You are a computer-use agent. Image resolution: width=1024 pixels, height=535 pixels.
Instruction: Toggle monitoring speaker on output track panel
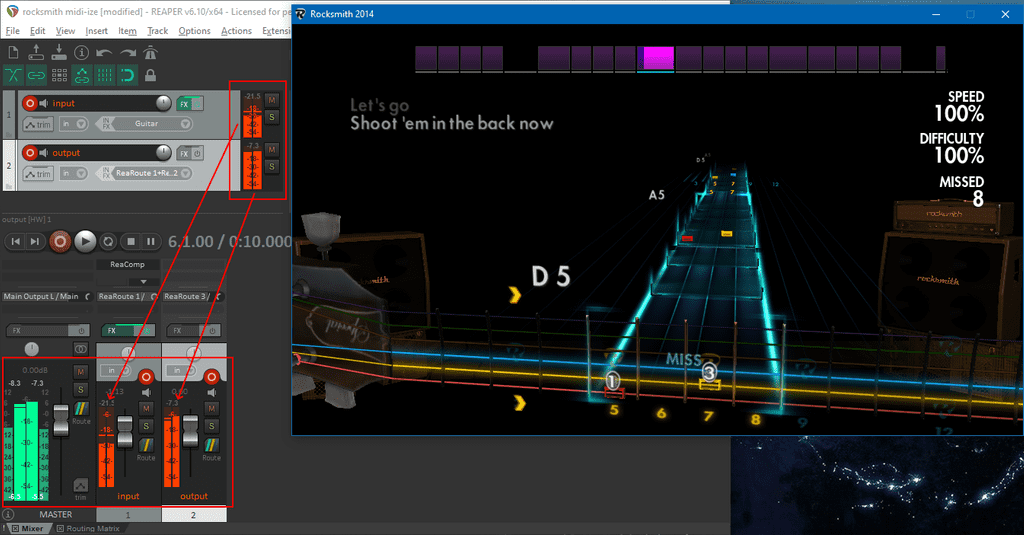coord(44,153)
